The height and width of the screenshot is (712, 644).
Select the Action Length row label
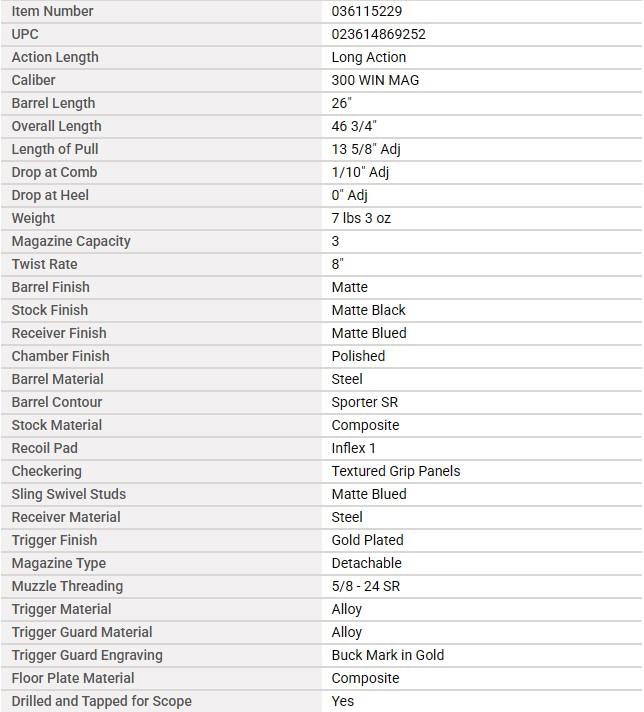55,57
